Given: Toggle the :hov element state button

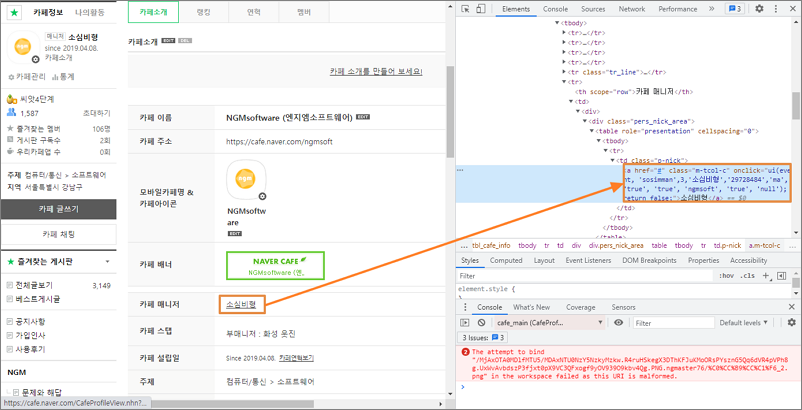Looking at the screenshot, I should tap(726, 276).
